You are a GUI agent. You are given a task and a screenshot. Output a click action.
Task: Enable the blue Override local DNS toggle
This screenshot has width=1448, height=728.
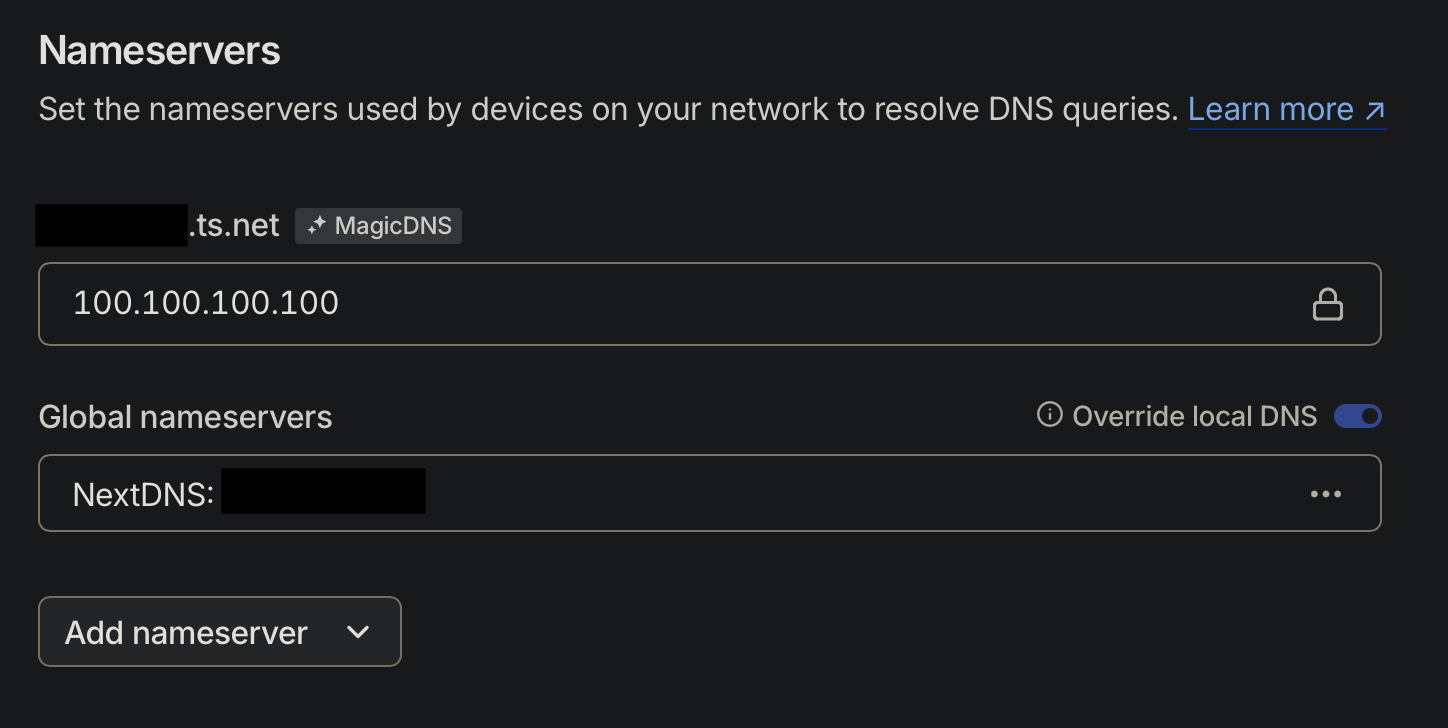pos(1357,416)
